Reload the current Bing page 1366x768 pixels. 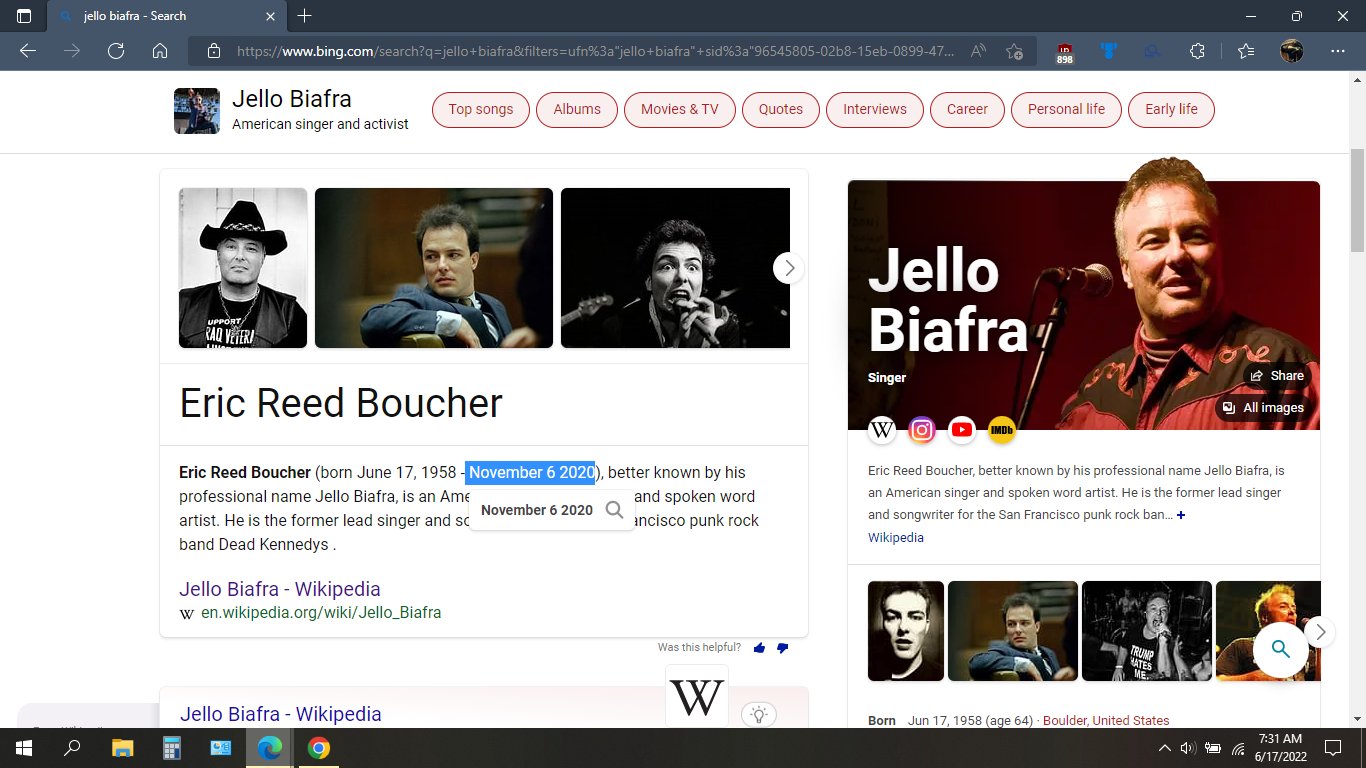click(x=116, y=51)
